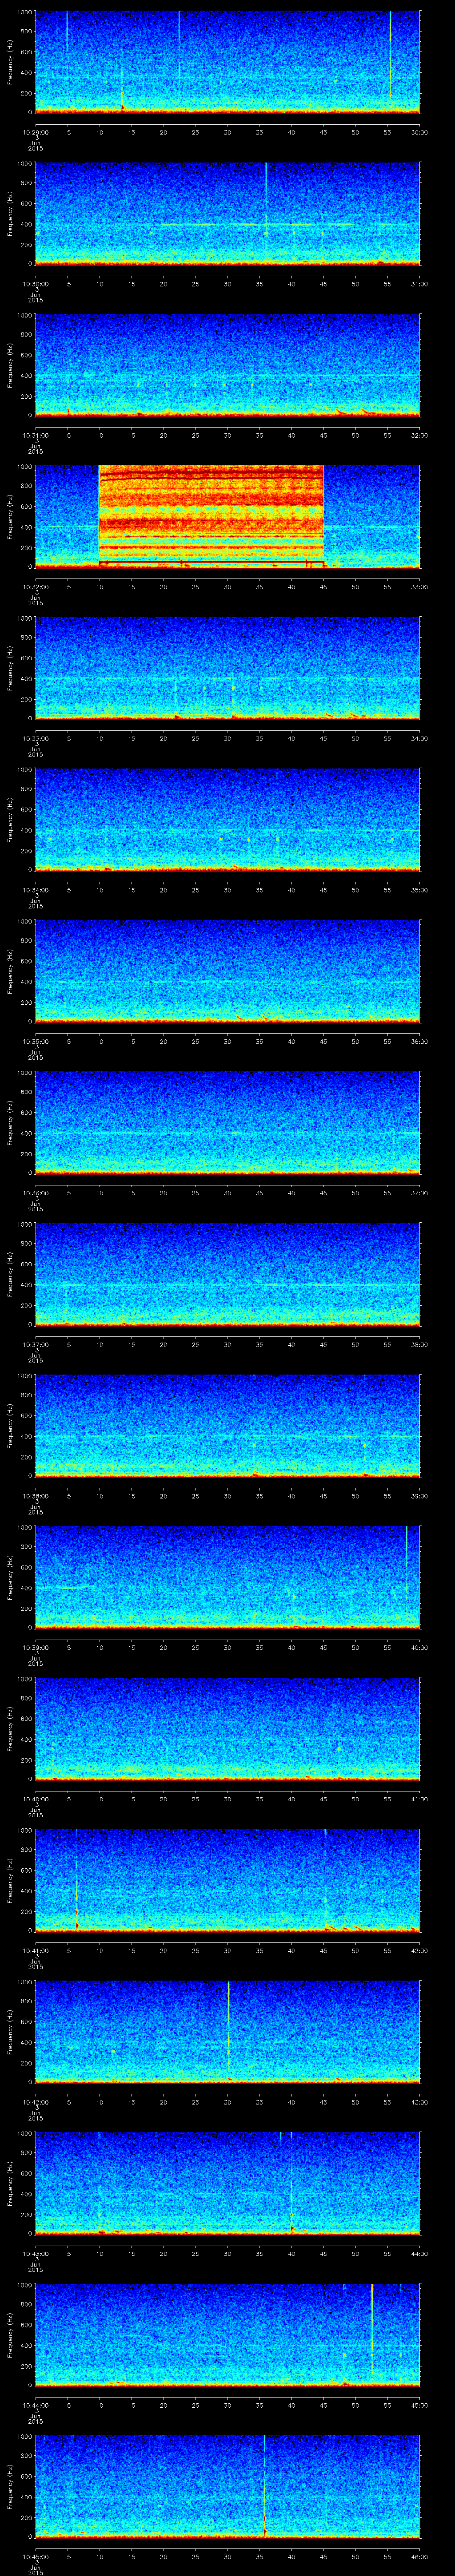Screen dimensions: 455x2576
Task: Select the 10:35:00 time axis label
Action: coord(35,1041)
